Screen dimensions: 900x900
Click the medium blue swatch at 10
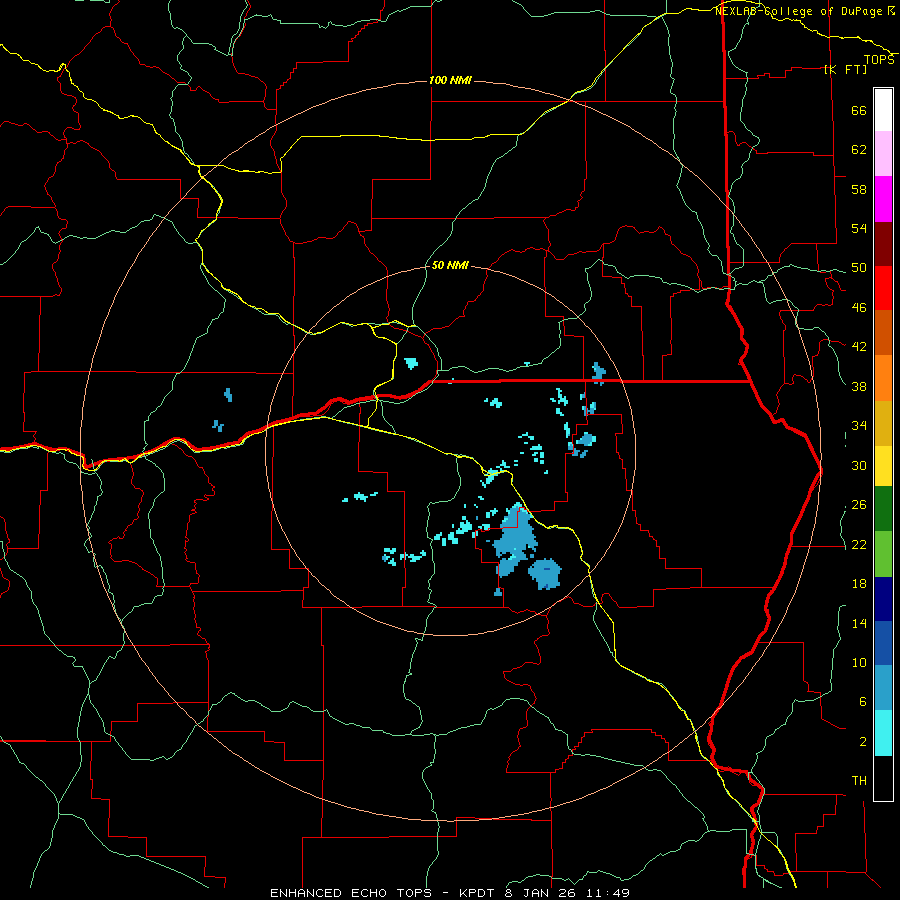[883, 643]
